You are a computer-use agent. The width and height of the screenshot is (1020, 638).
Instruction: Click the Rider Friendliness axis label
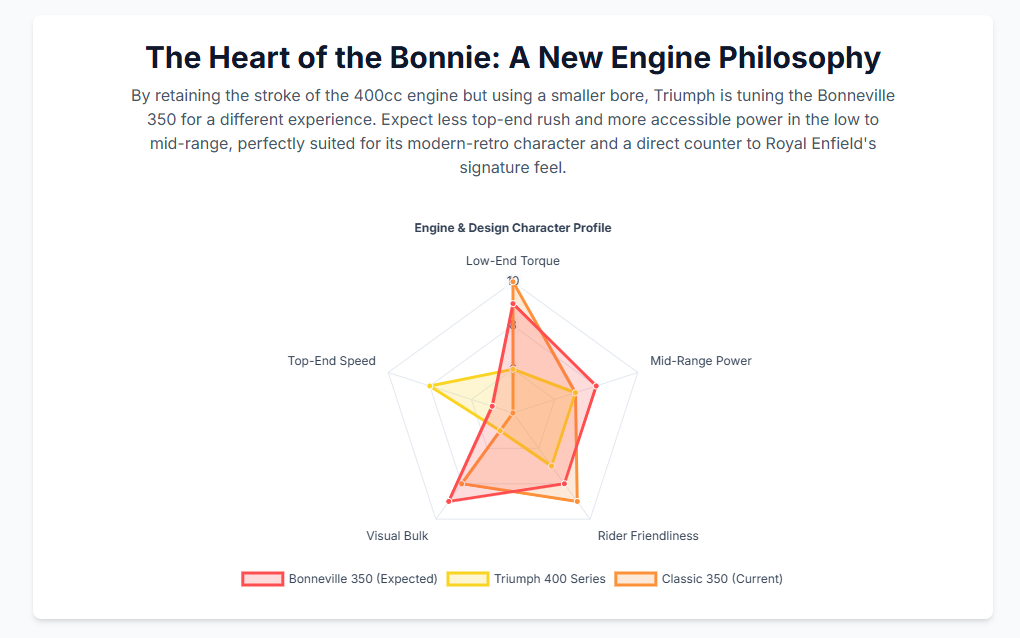(x=648, y=536)
